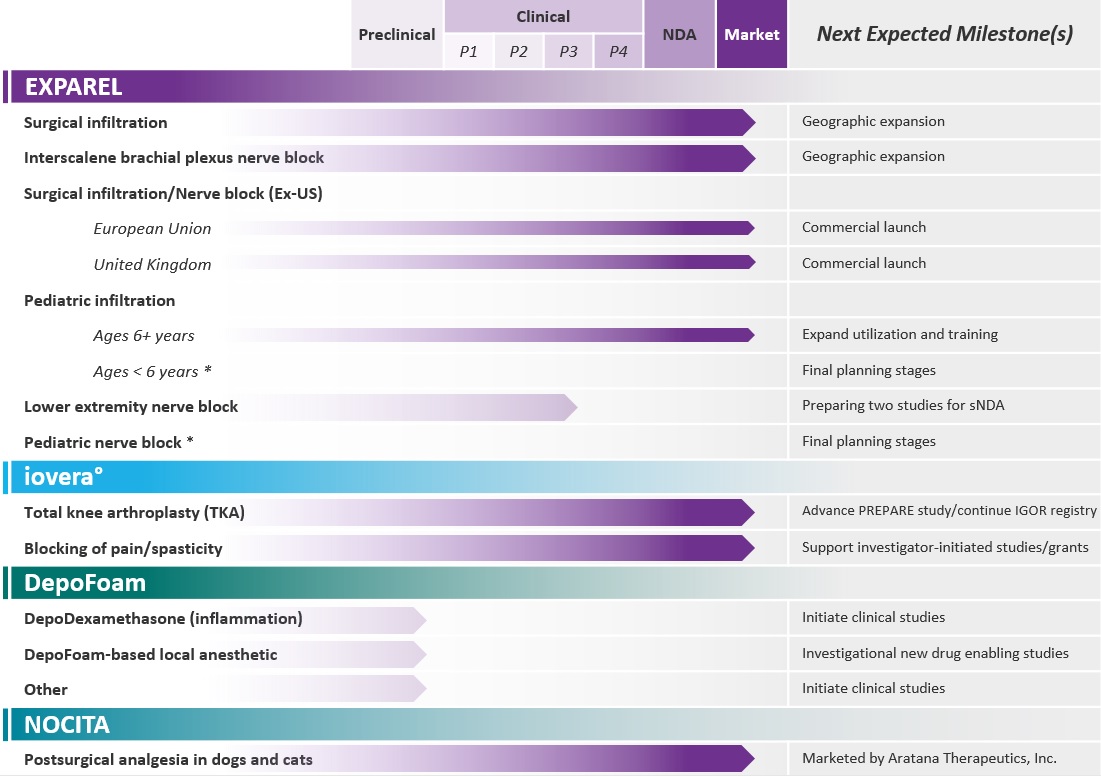Click the Next Expected Milestone(s) header

click(944, 34)
